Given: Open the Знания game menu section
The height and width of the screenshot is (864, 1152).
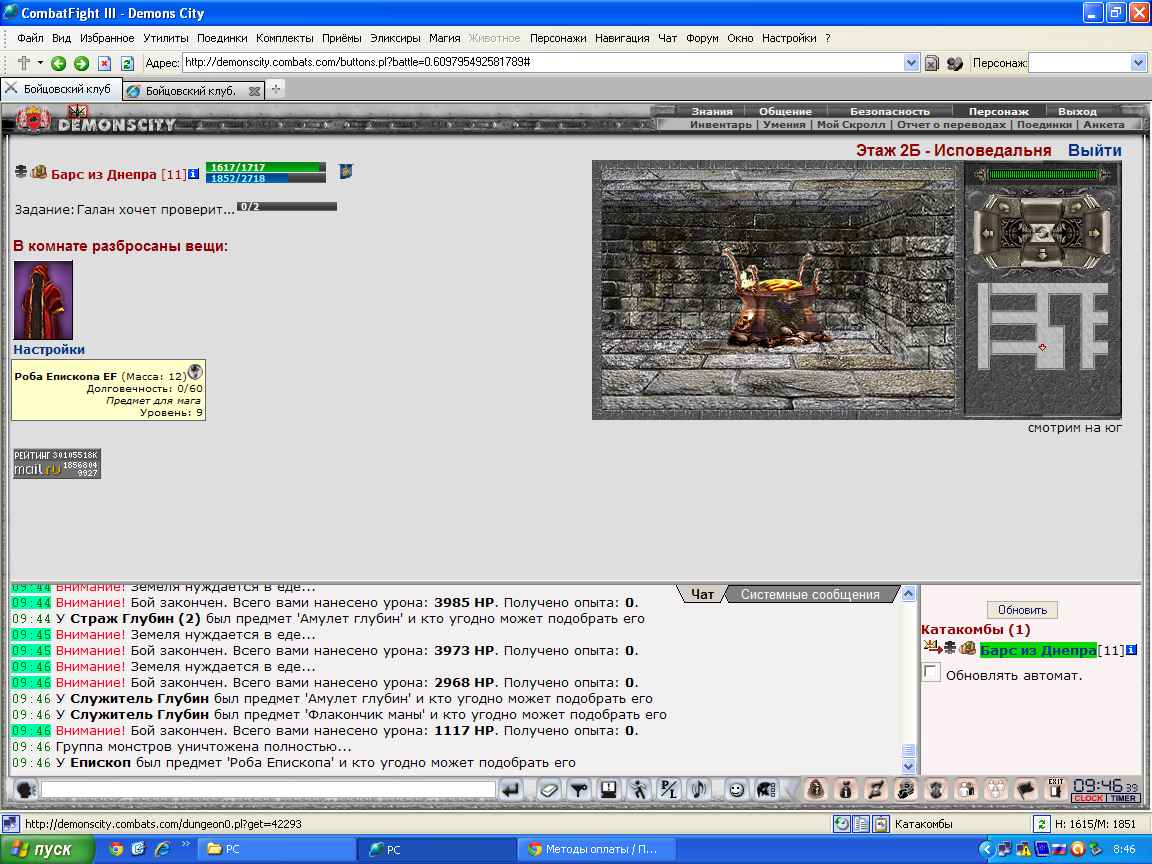Looking at the screenshot, I should (x=711, y=112).
